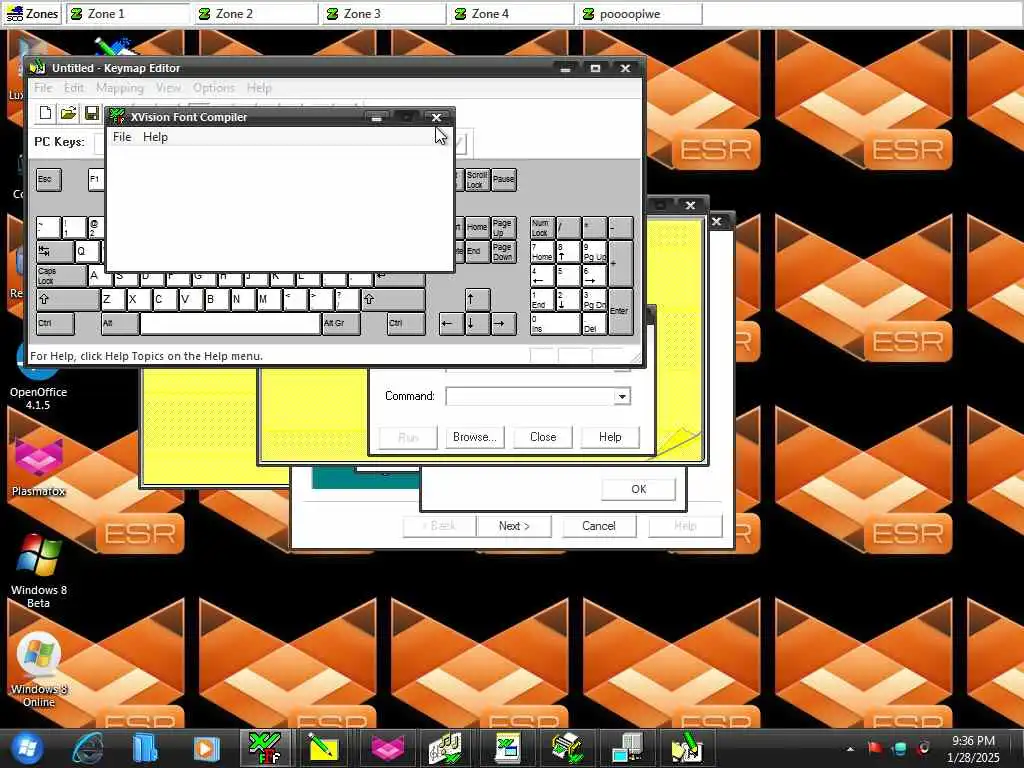The image size is (1024, 768).
Task: Click the Open folder icon in Keymap Editor toolbar
Action: pyautogui.click(x=68, y=113)
